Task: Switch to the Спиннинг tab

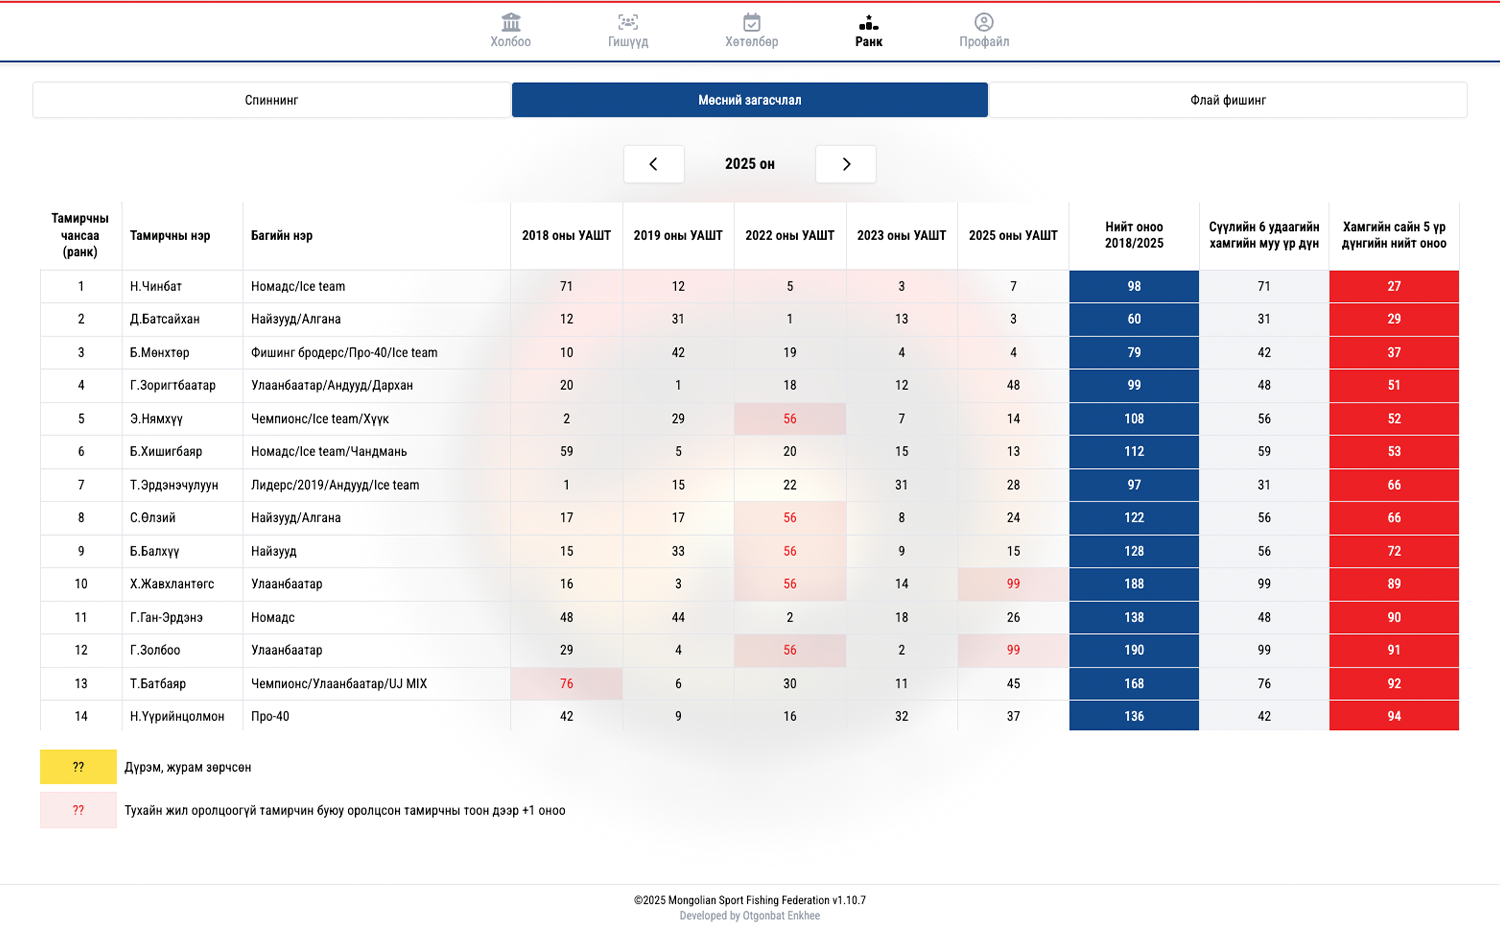Action: click(x=272, y=100)
